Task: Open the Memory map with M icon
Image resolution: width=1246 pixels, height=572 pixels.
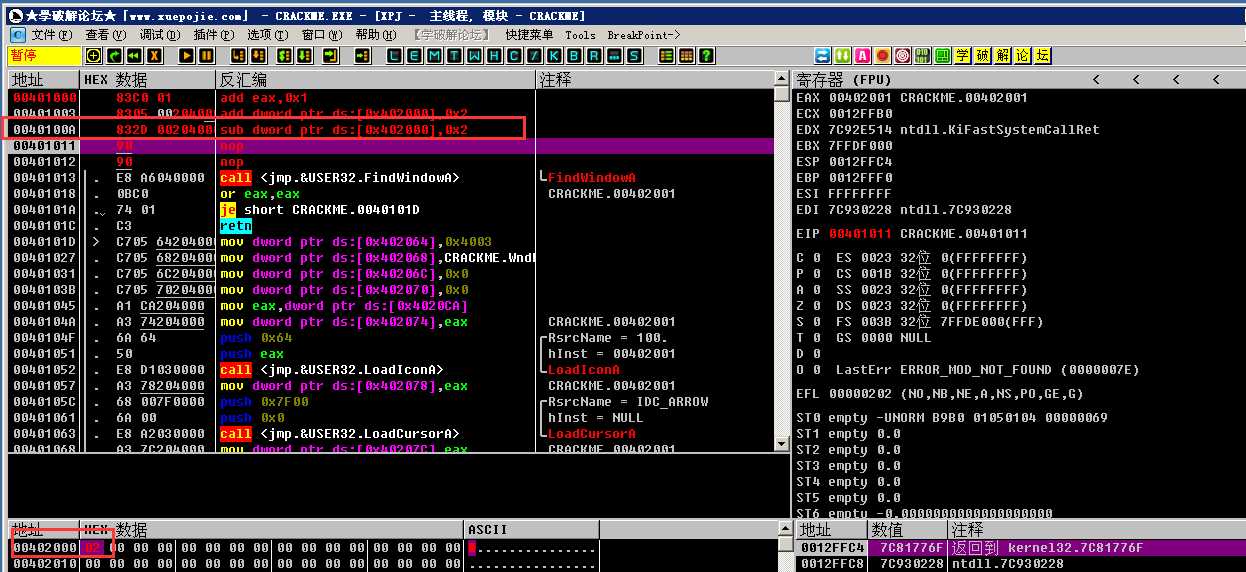Action: (x=433, y=56)
